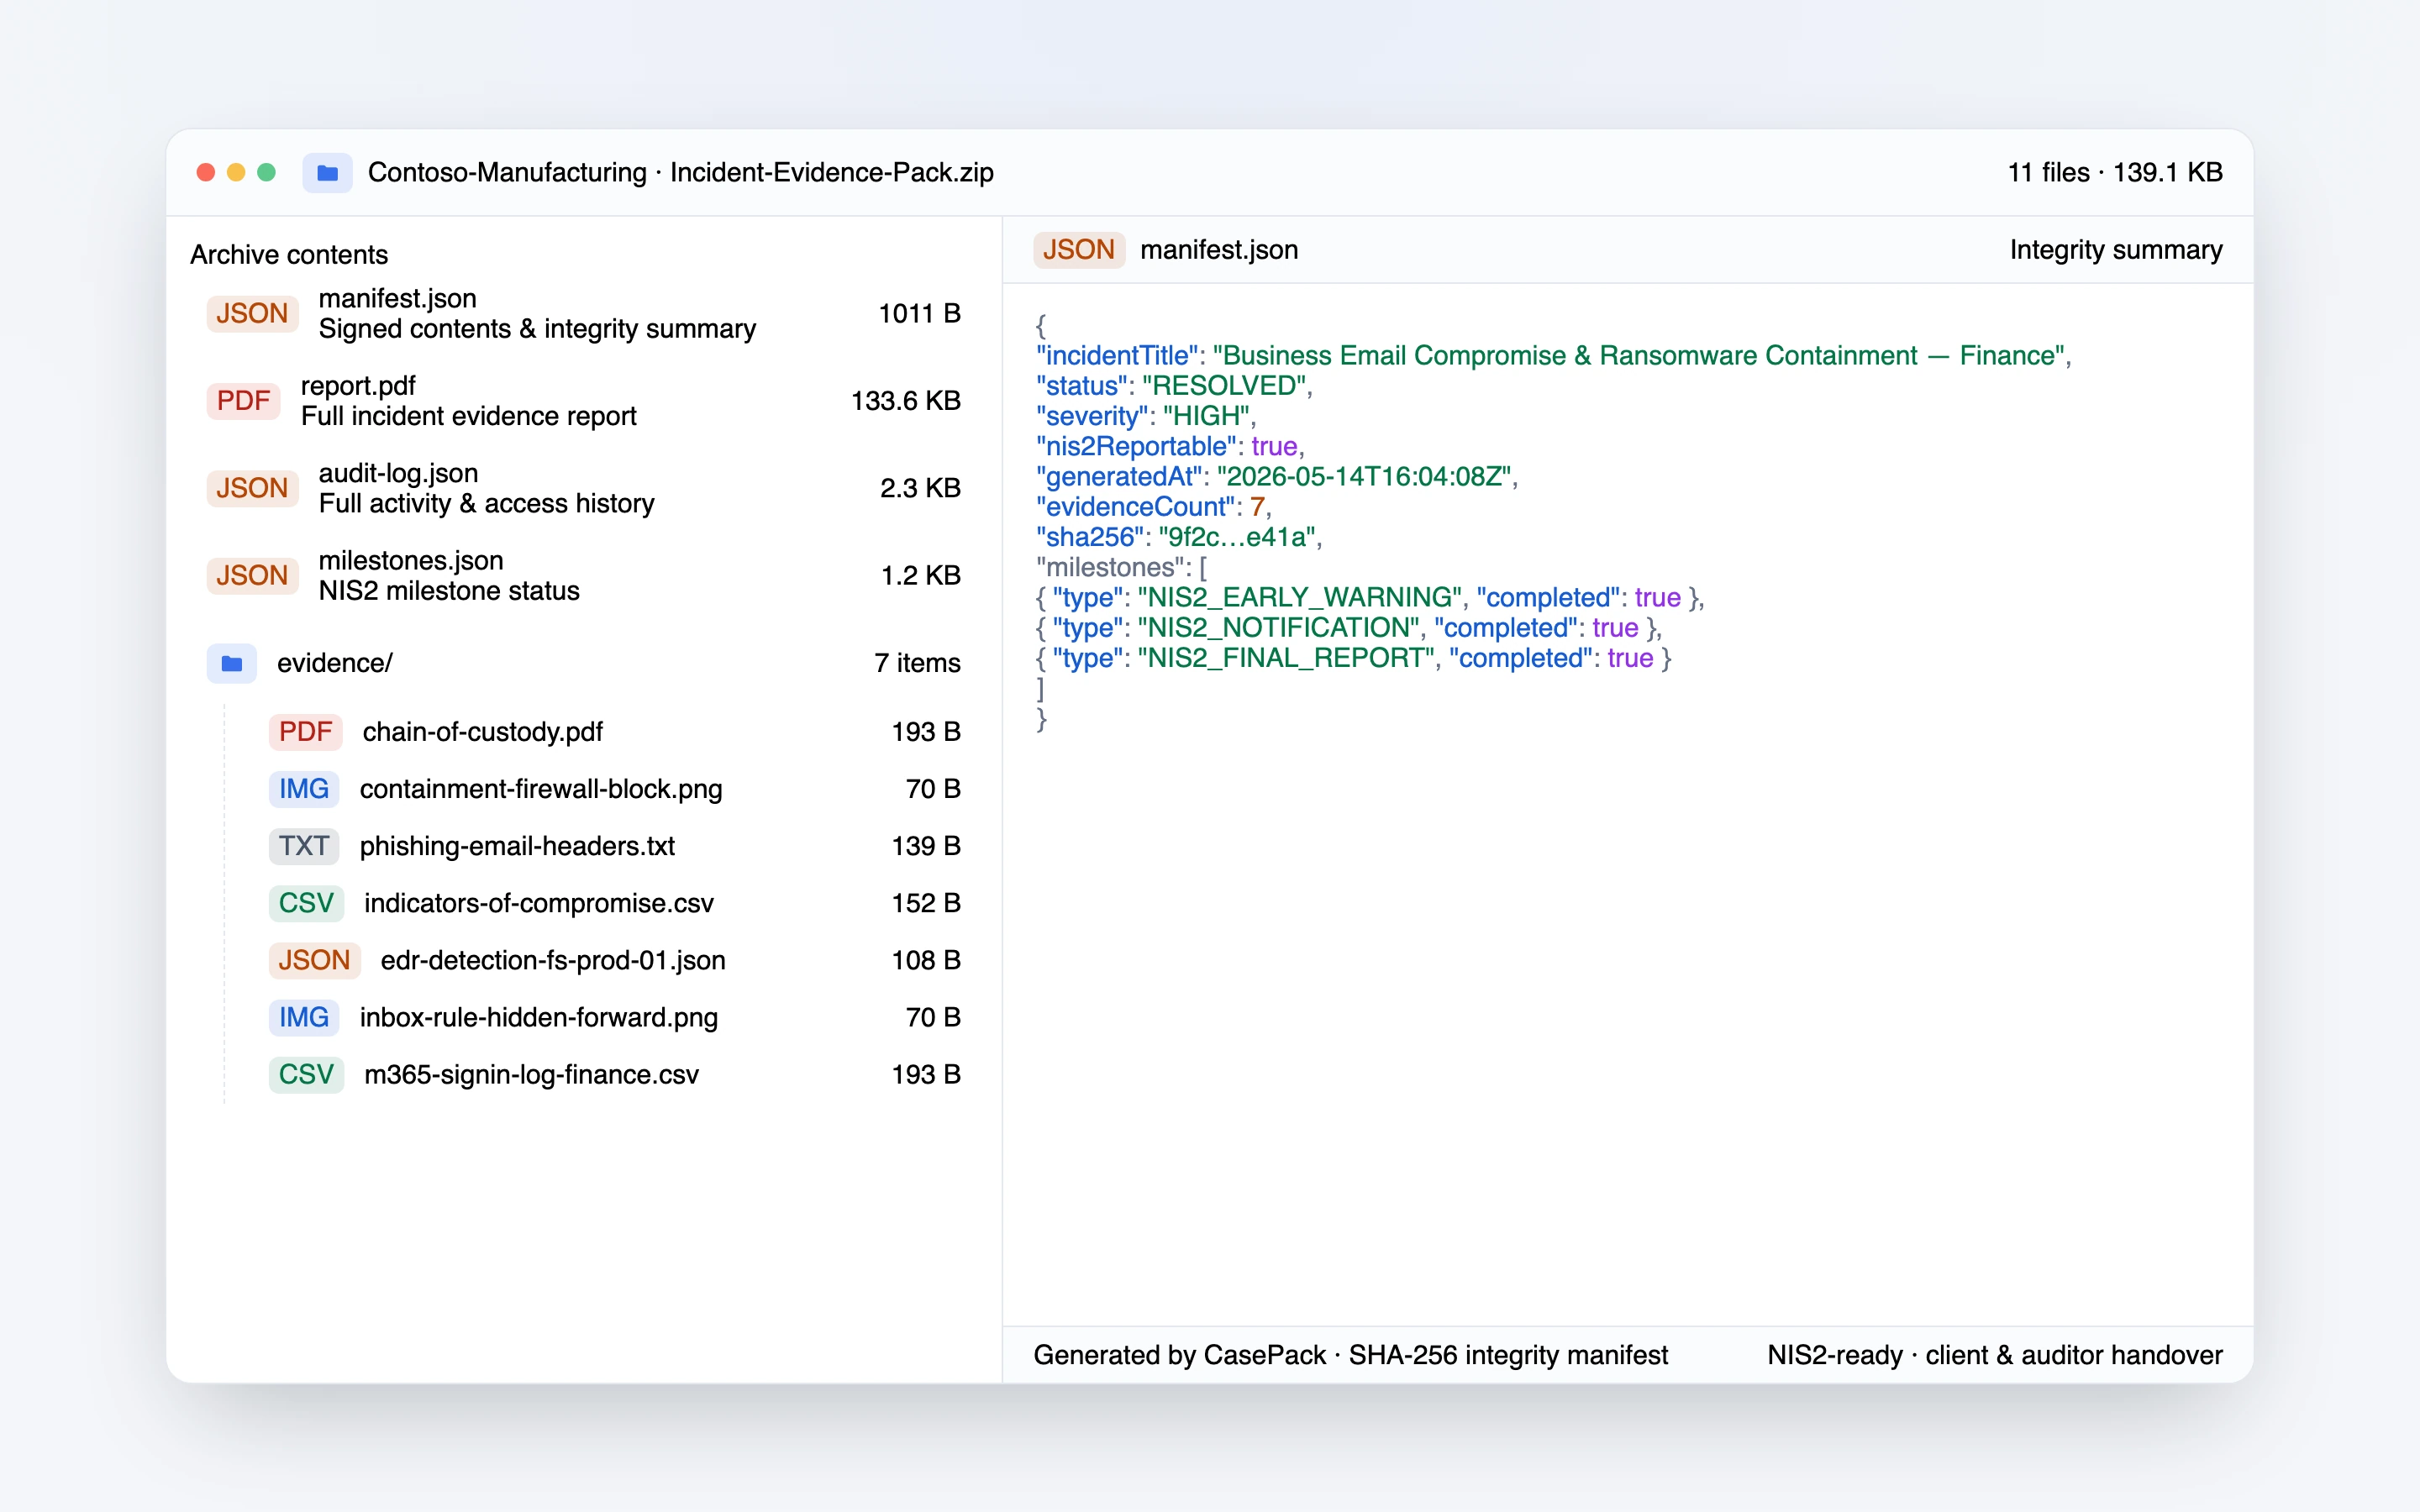
Task: Click the "nis2Reportable": true line
Action: tap(1170, 446)
